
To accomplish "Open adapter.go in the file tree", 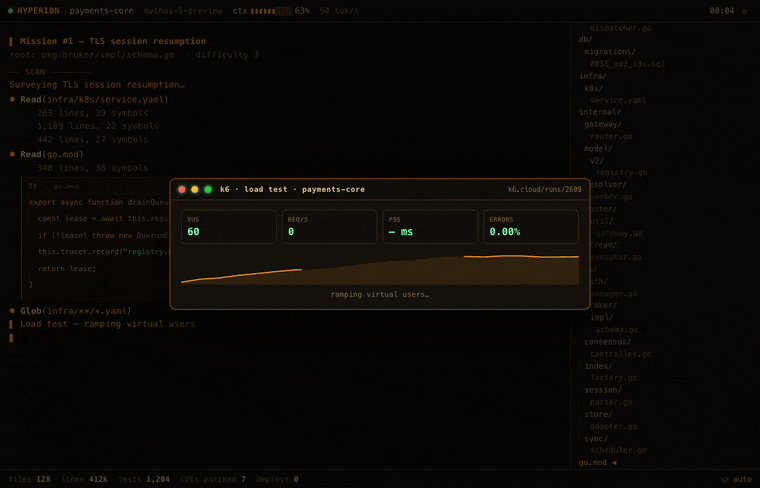I will [x=614, y=426].
